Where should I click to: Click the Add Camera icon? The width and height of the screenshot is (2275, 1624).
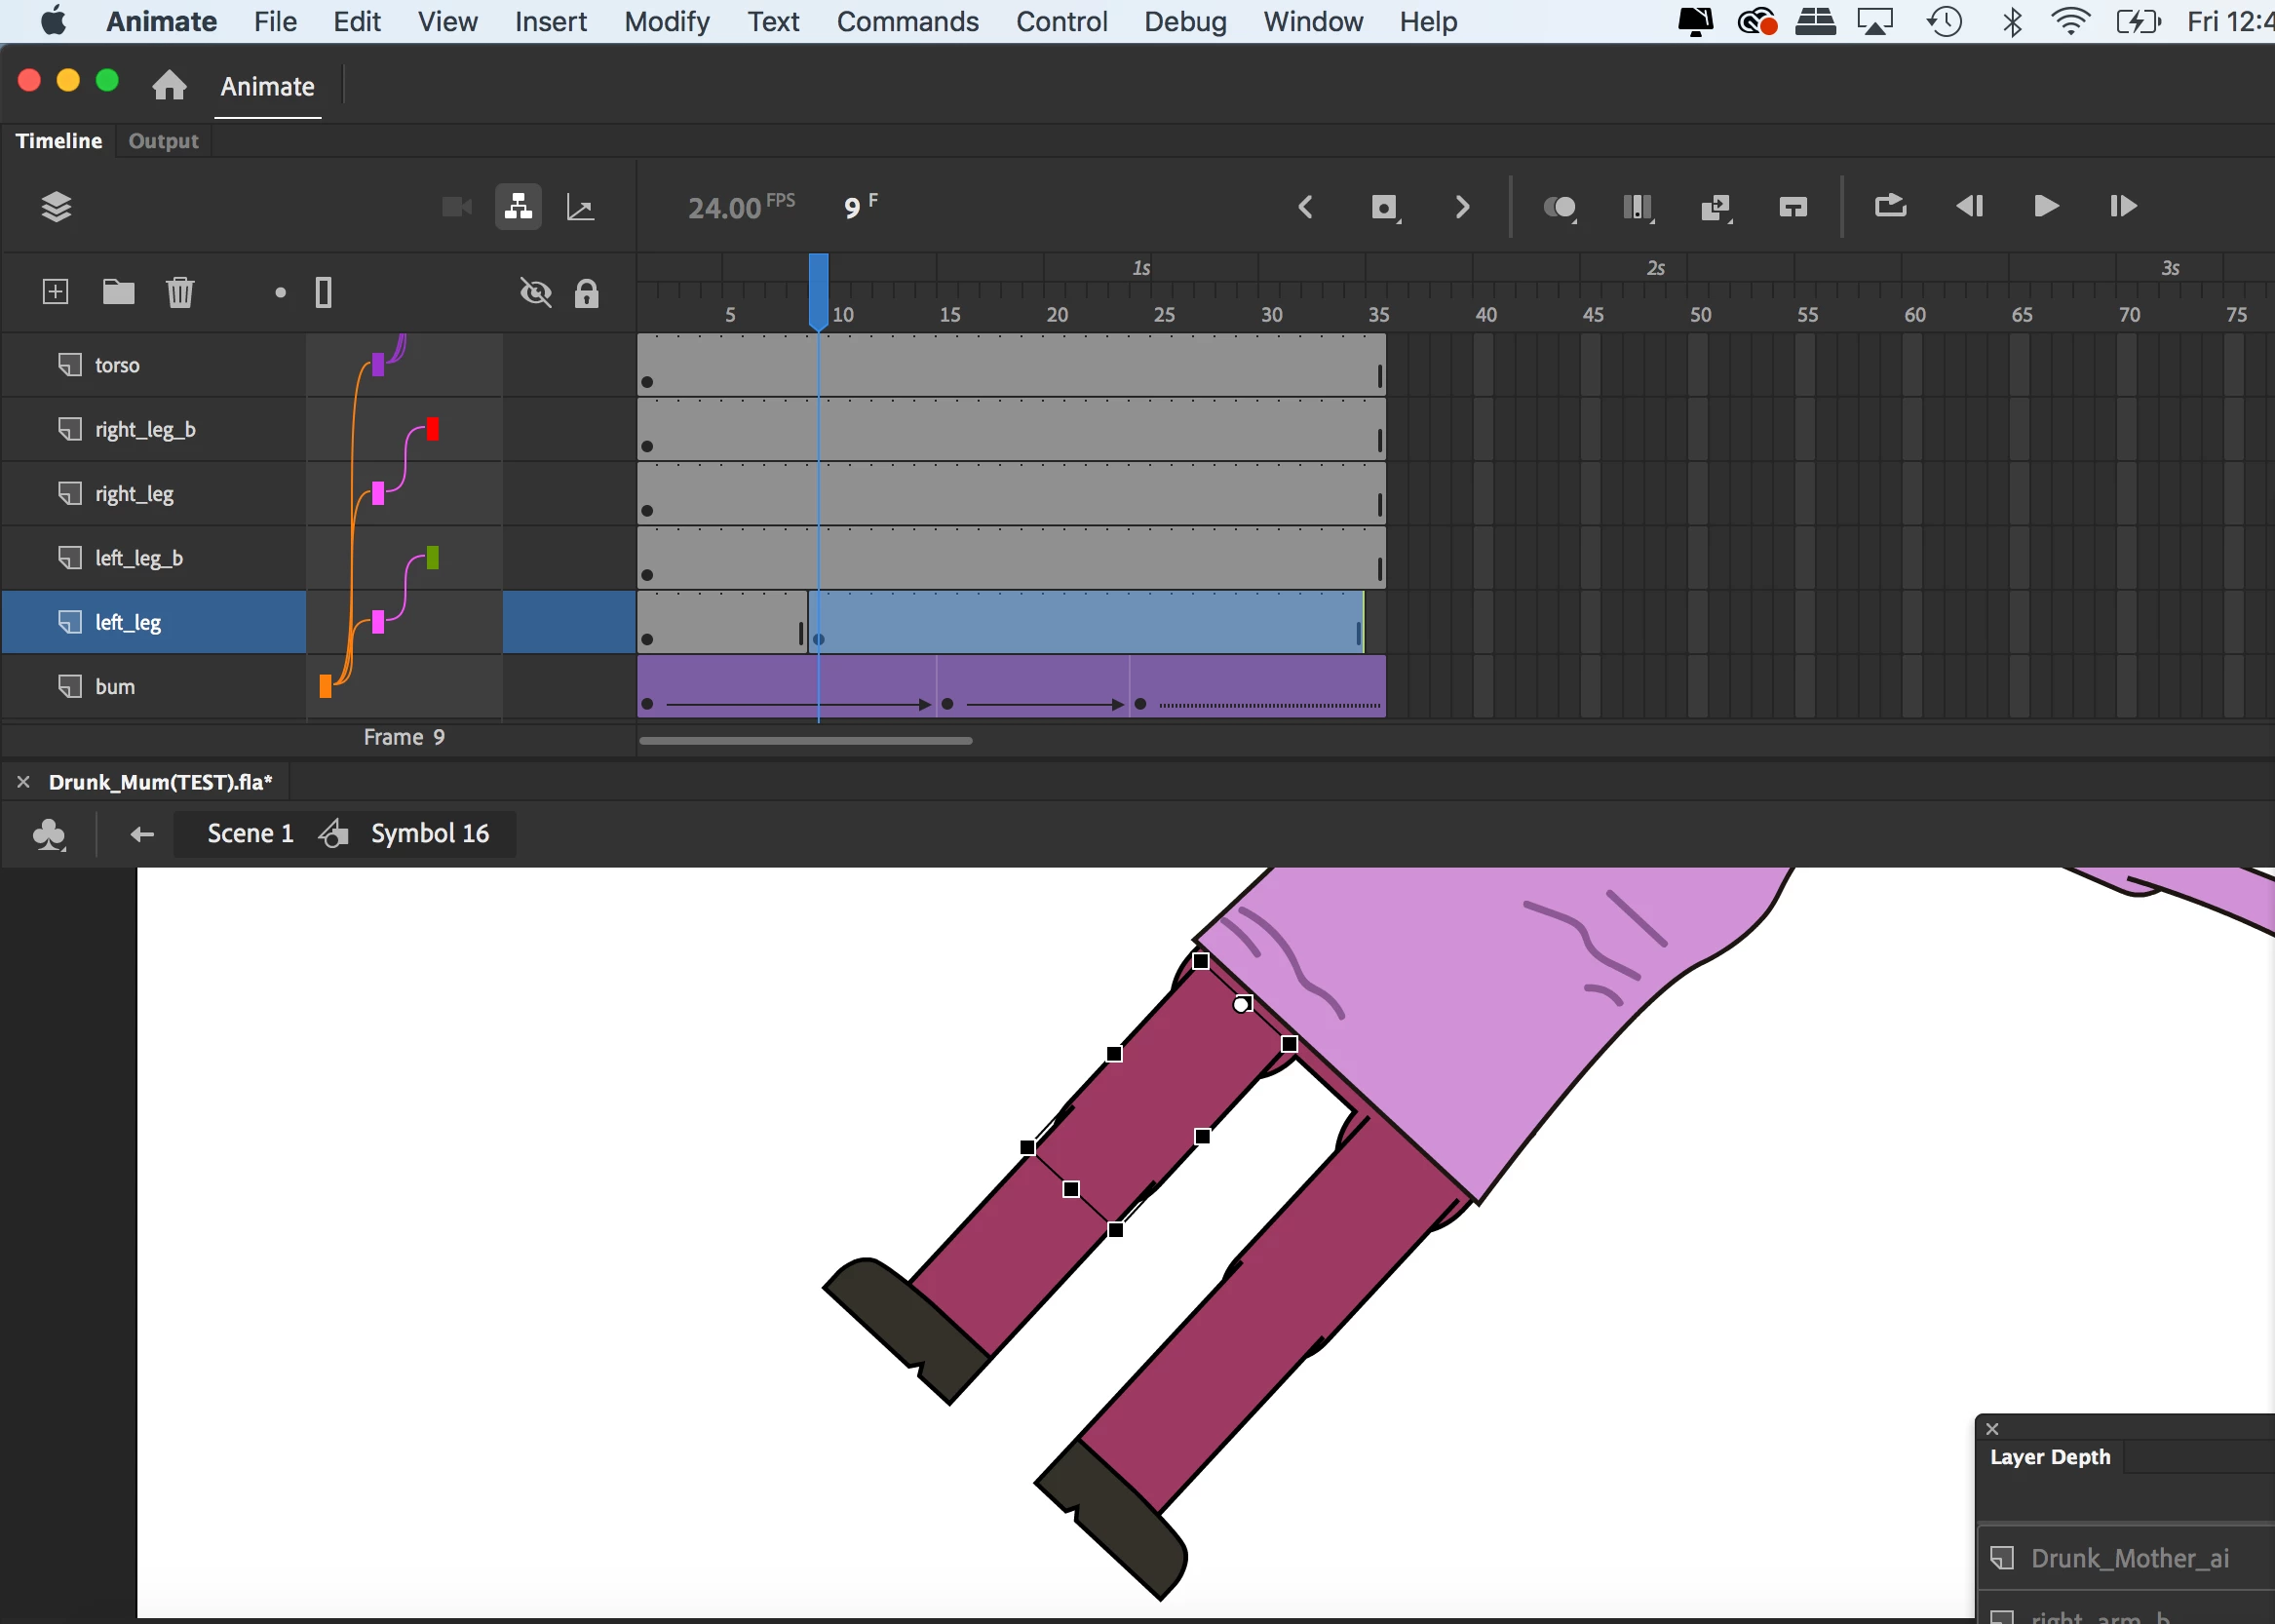(x=457, y=207)
